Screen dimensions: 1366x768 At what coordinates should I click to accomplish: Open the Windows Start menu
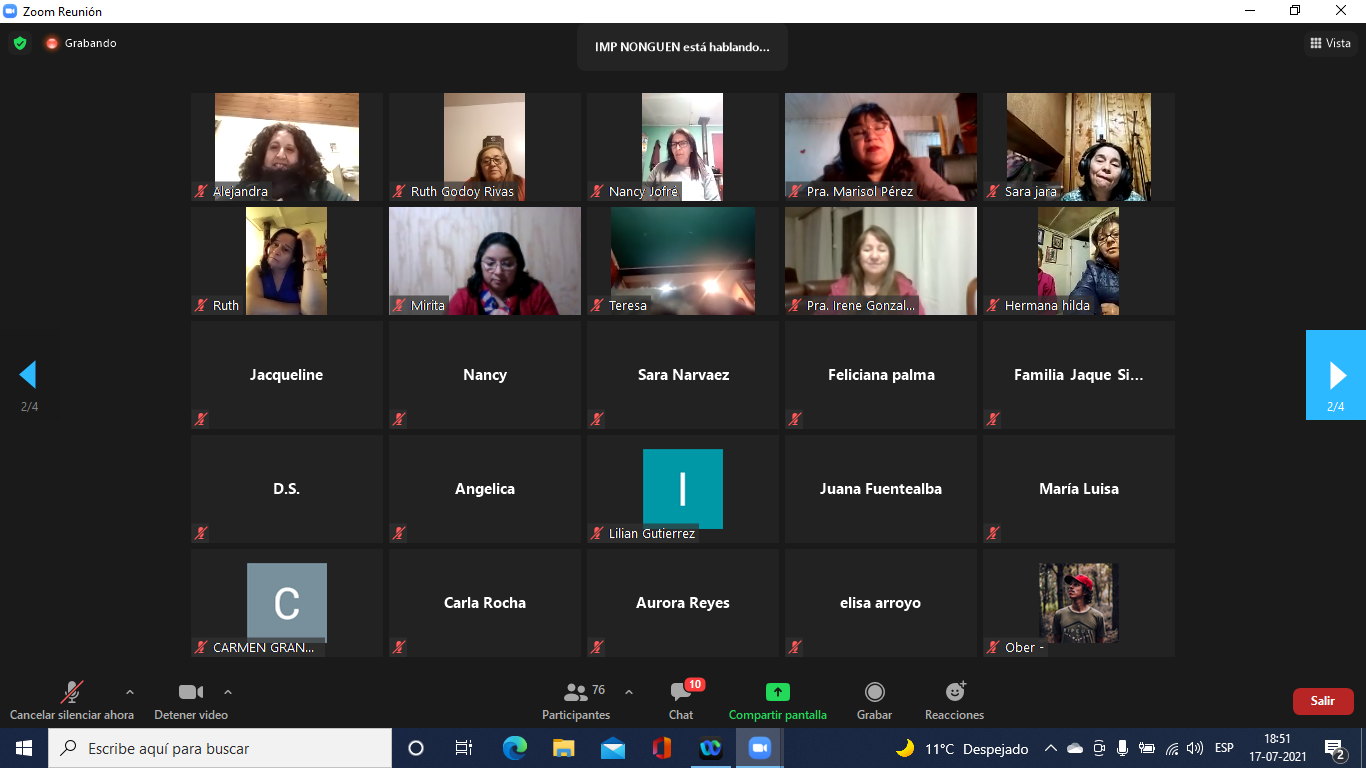pyautogui.click(x=24, y=748)
